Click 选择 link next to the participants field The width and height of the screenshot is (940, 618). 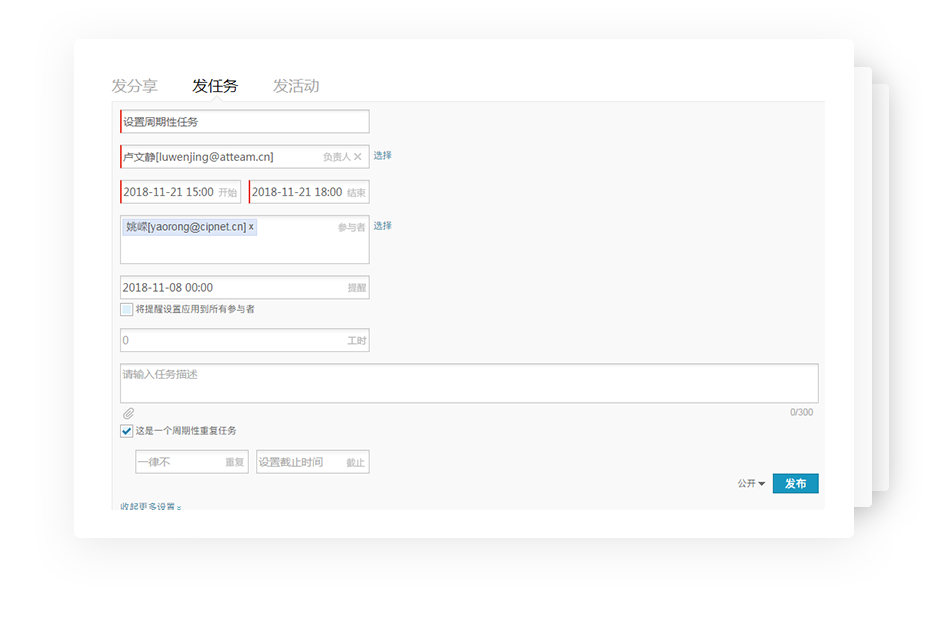[x=383, y=226]
